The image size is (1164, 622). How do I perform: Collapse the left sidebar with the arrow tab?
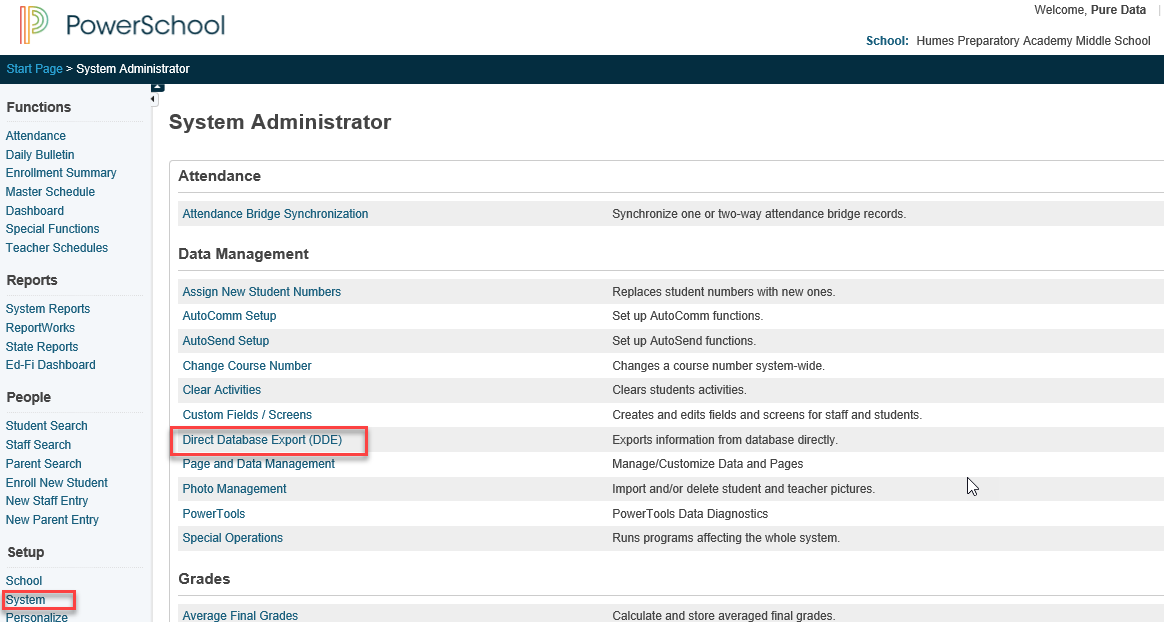click(156, 100)
